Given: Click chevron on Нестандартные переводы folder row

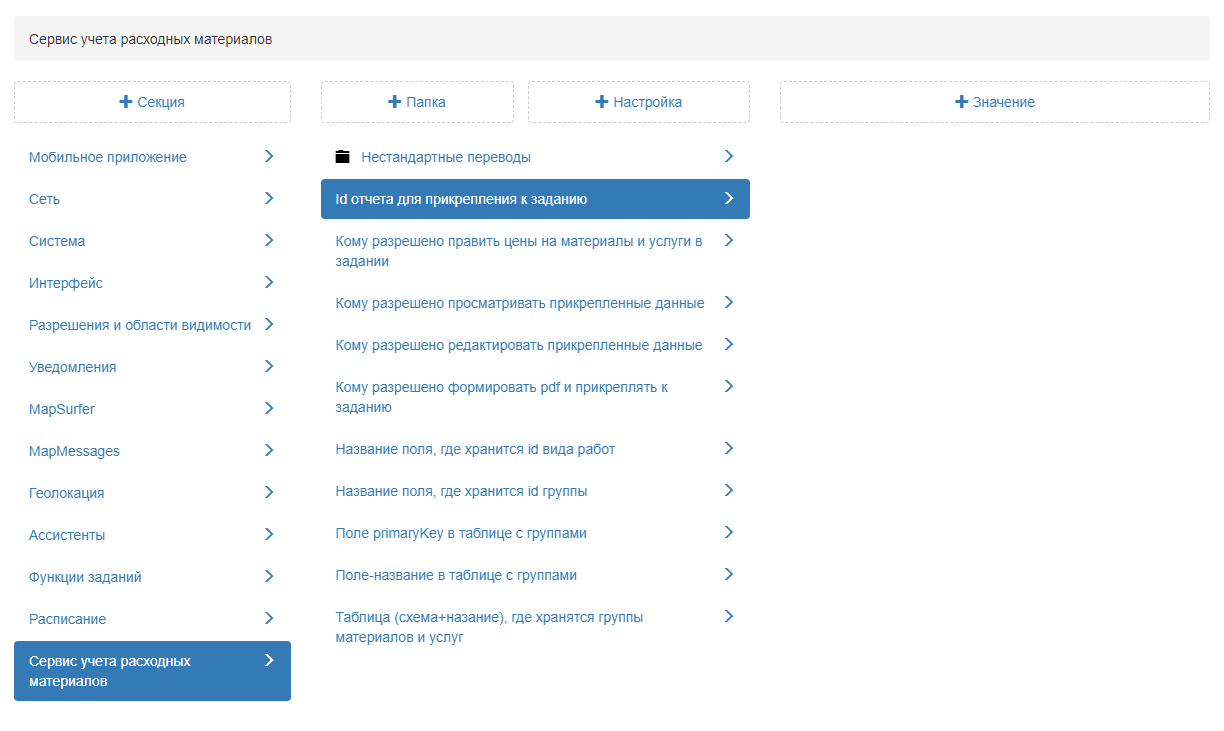Looking at the screenshot, I should (729, 156).
